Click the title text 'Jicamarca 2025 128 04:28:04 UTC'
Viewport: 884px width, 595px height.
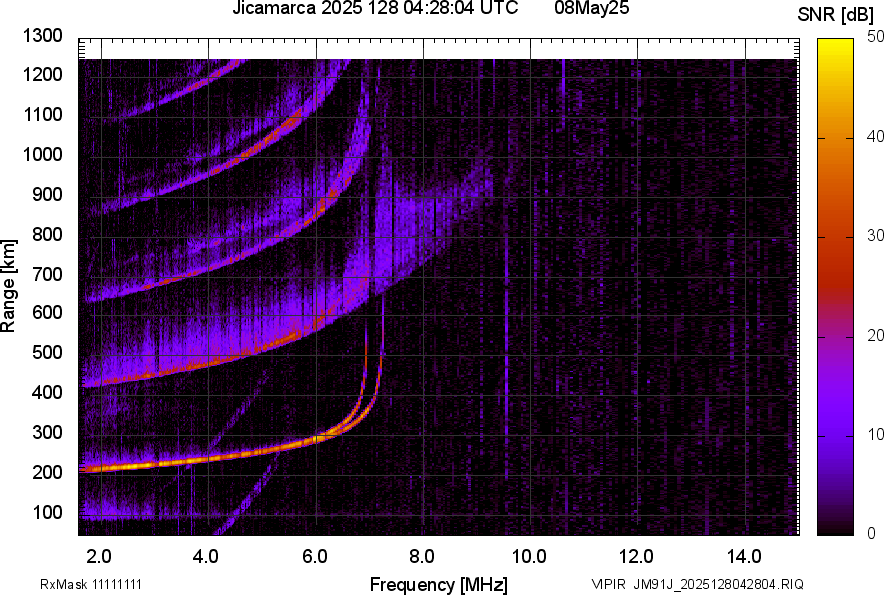coord(375,8)
